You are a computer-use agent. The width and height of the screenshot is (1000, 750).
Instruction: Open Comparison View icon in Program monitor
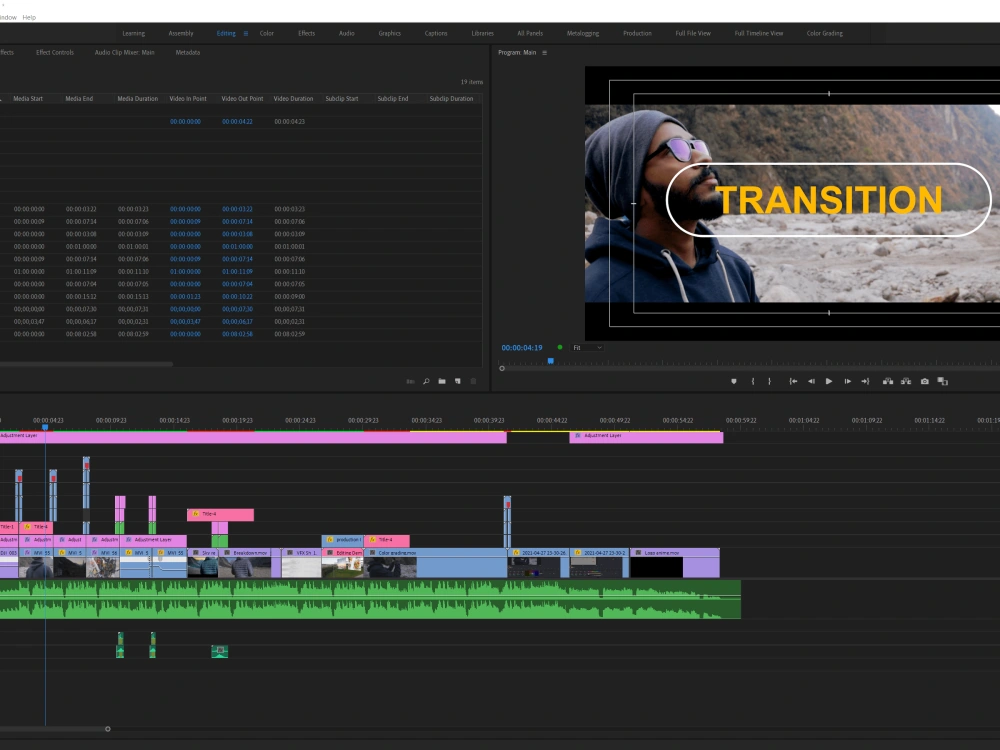pyautogui.click(x=943, y=381)
